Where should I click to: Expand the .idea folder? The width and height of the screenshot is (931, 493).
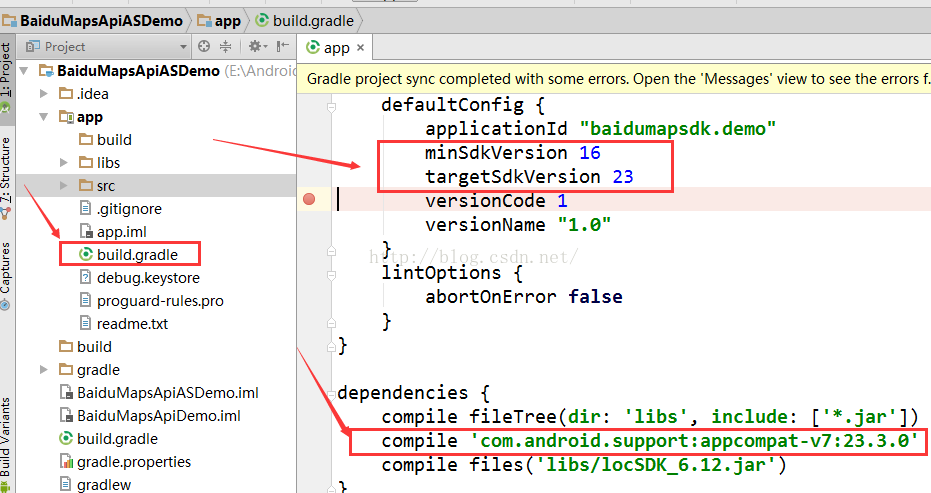pyautogui.click(x=43, y=93)
